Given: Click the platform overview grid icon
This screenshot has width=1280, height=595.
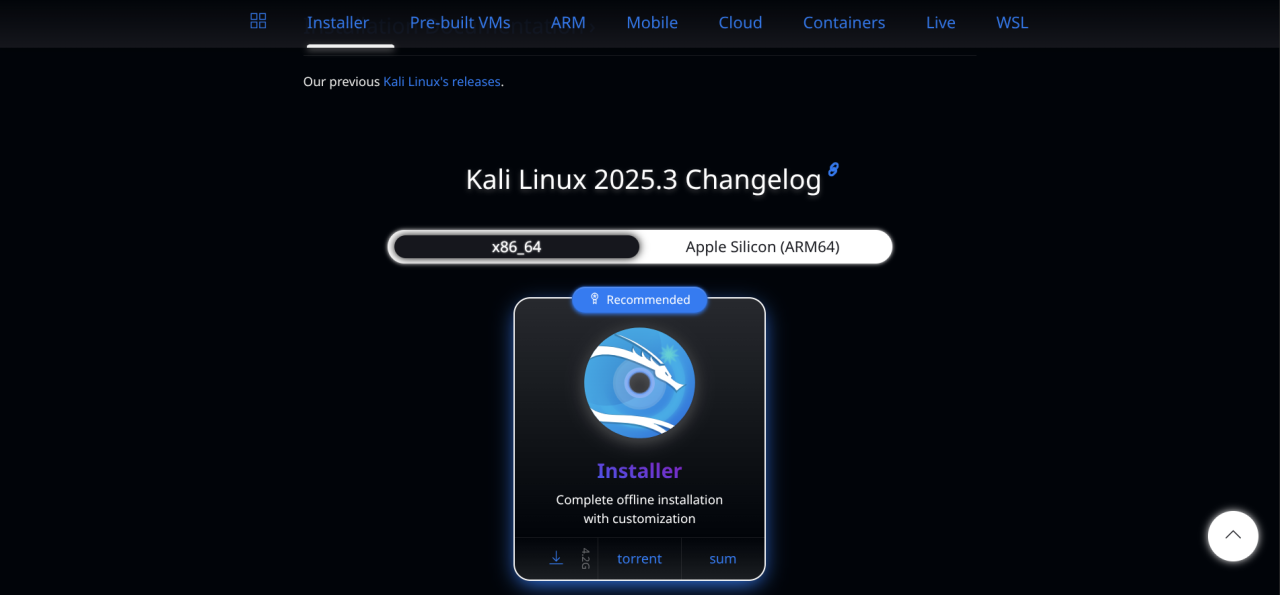Looking at the screenshot, I should click(x=258, y=20).
